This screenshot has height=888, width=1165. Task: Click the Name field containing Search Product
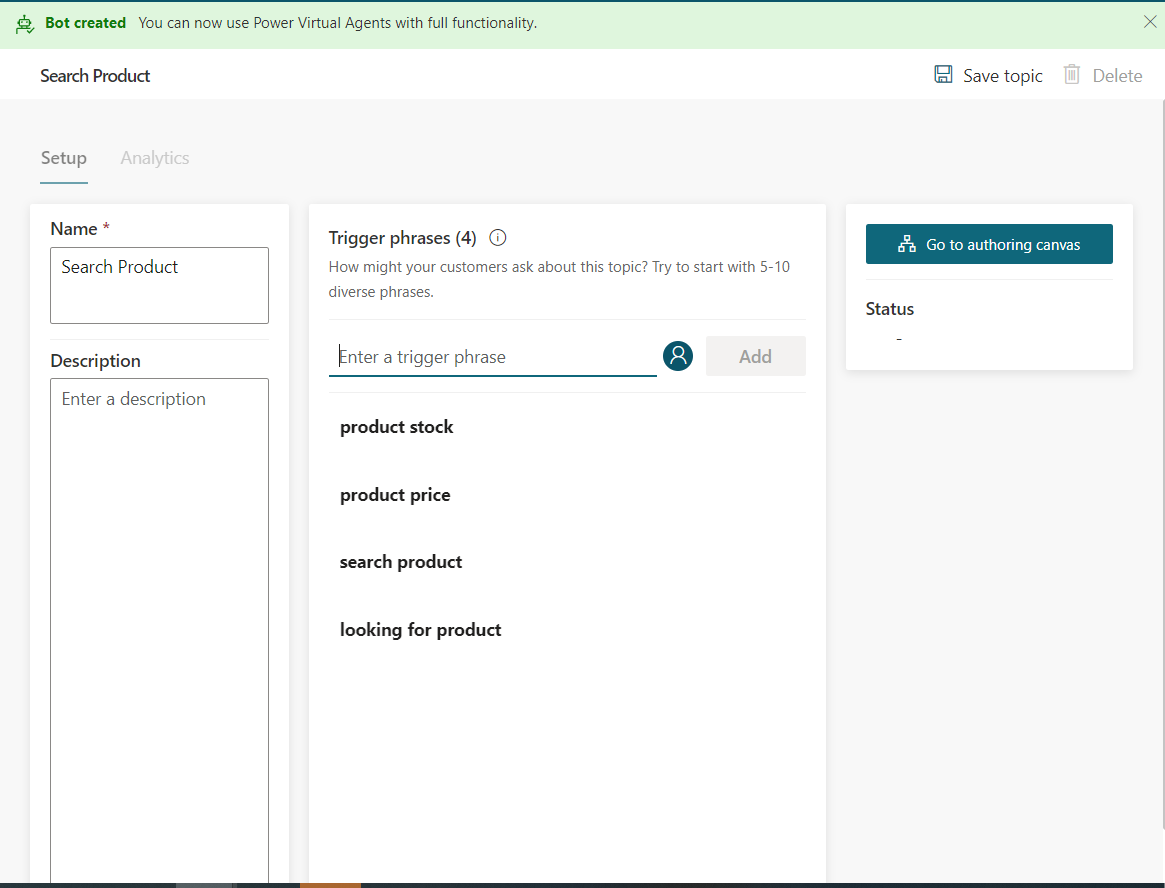pyautogui.click(x=159, y=285)
